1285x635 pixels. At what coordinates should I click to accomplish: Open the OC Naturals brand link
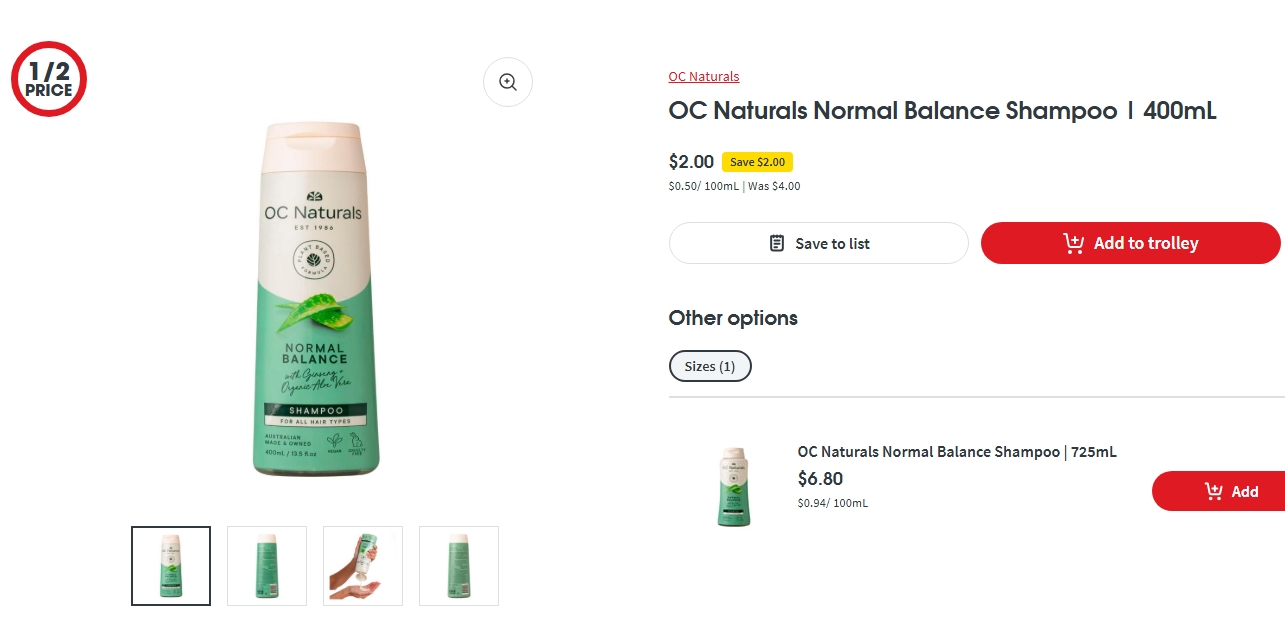coord(704,76)
